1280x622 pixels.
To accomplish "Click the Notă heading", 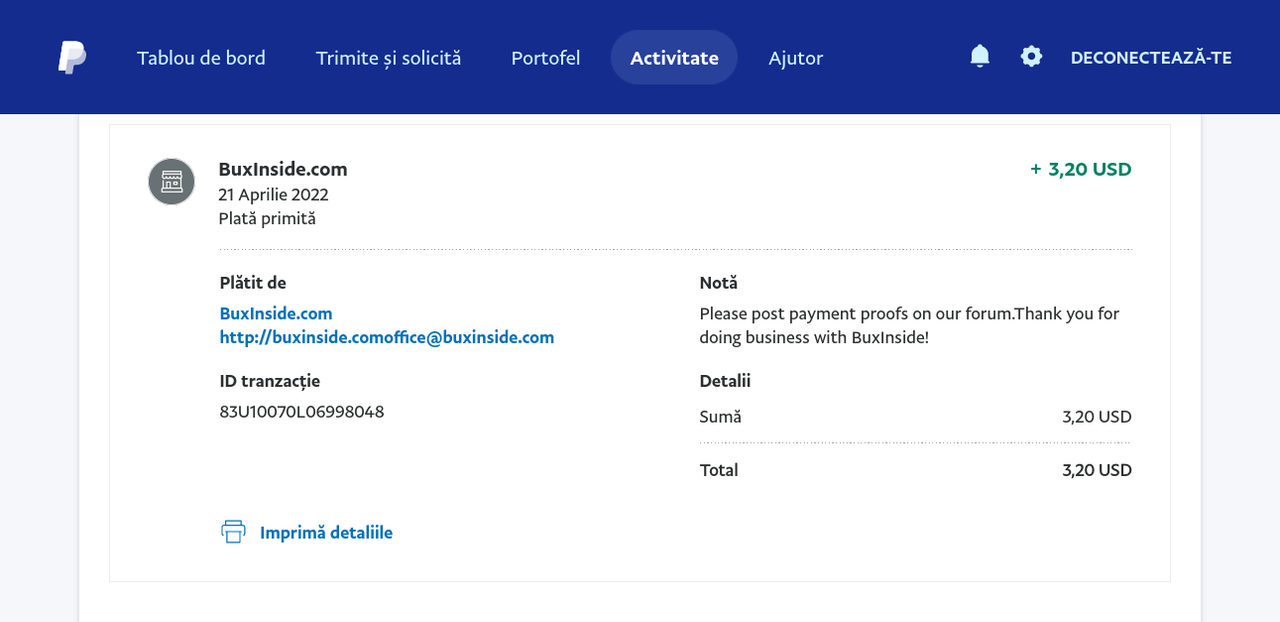I will (718, 283).
